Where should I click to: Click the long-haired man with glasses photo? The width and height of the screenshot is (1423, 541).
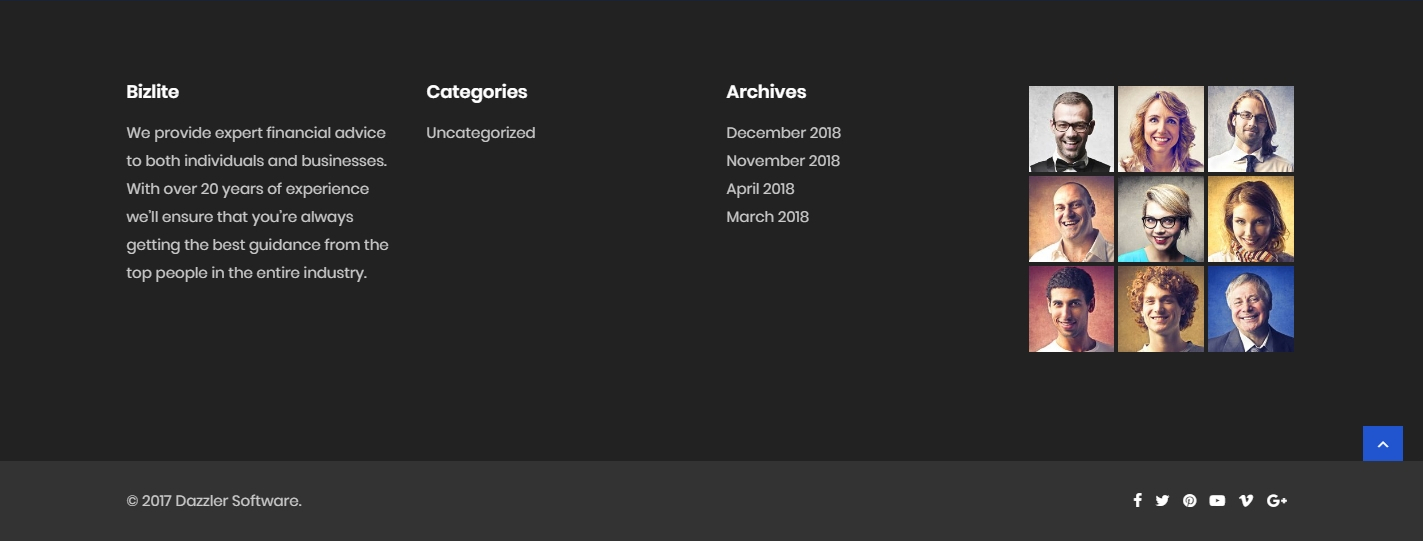(x=1251, y=129)
